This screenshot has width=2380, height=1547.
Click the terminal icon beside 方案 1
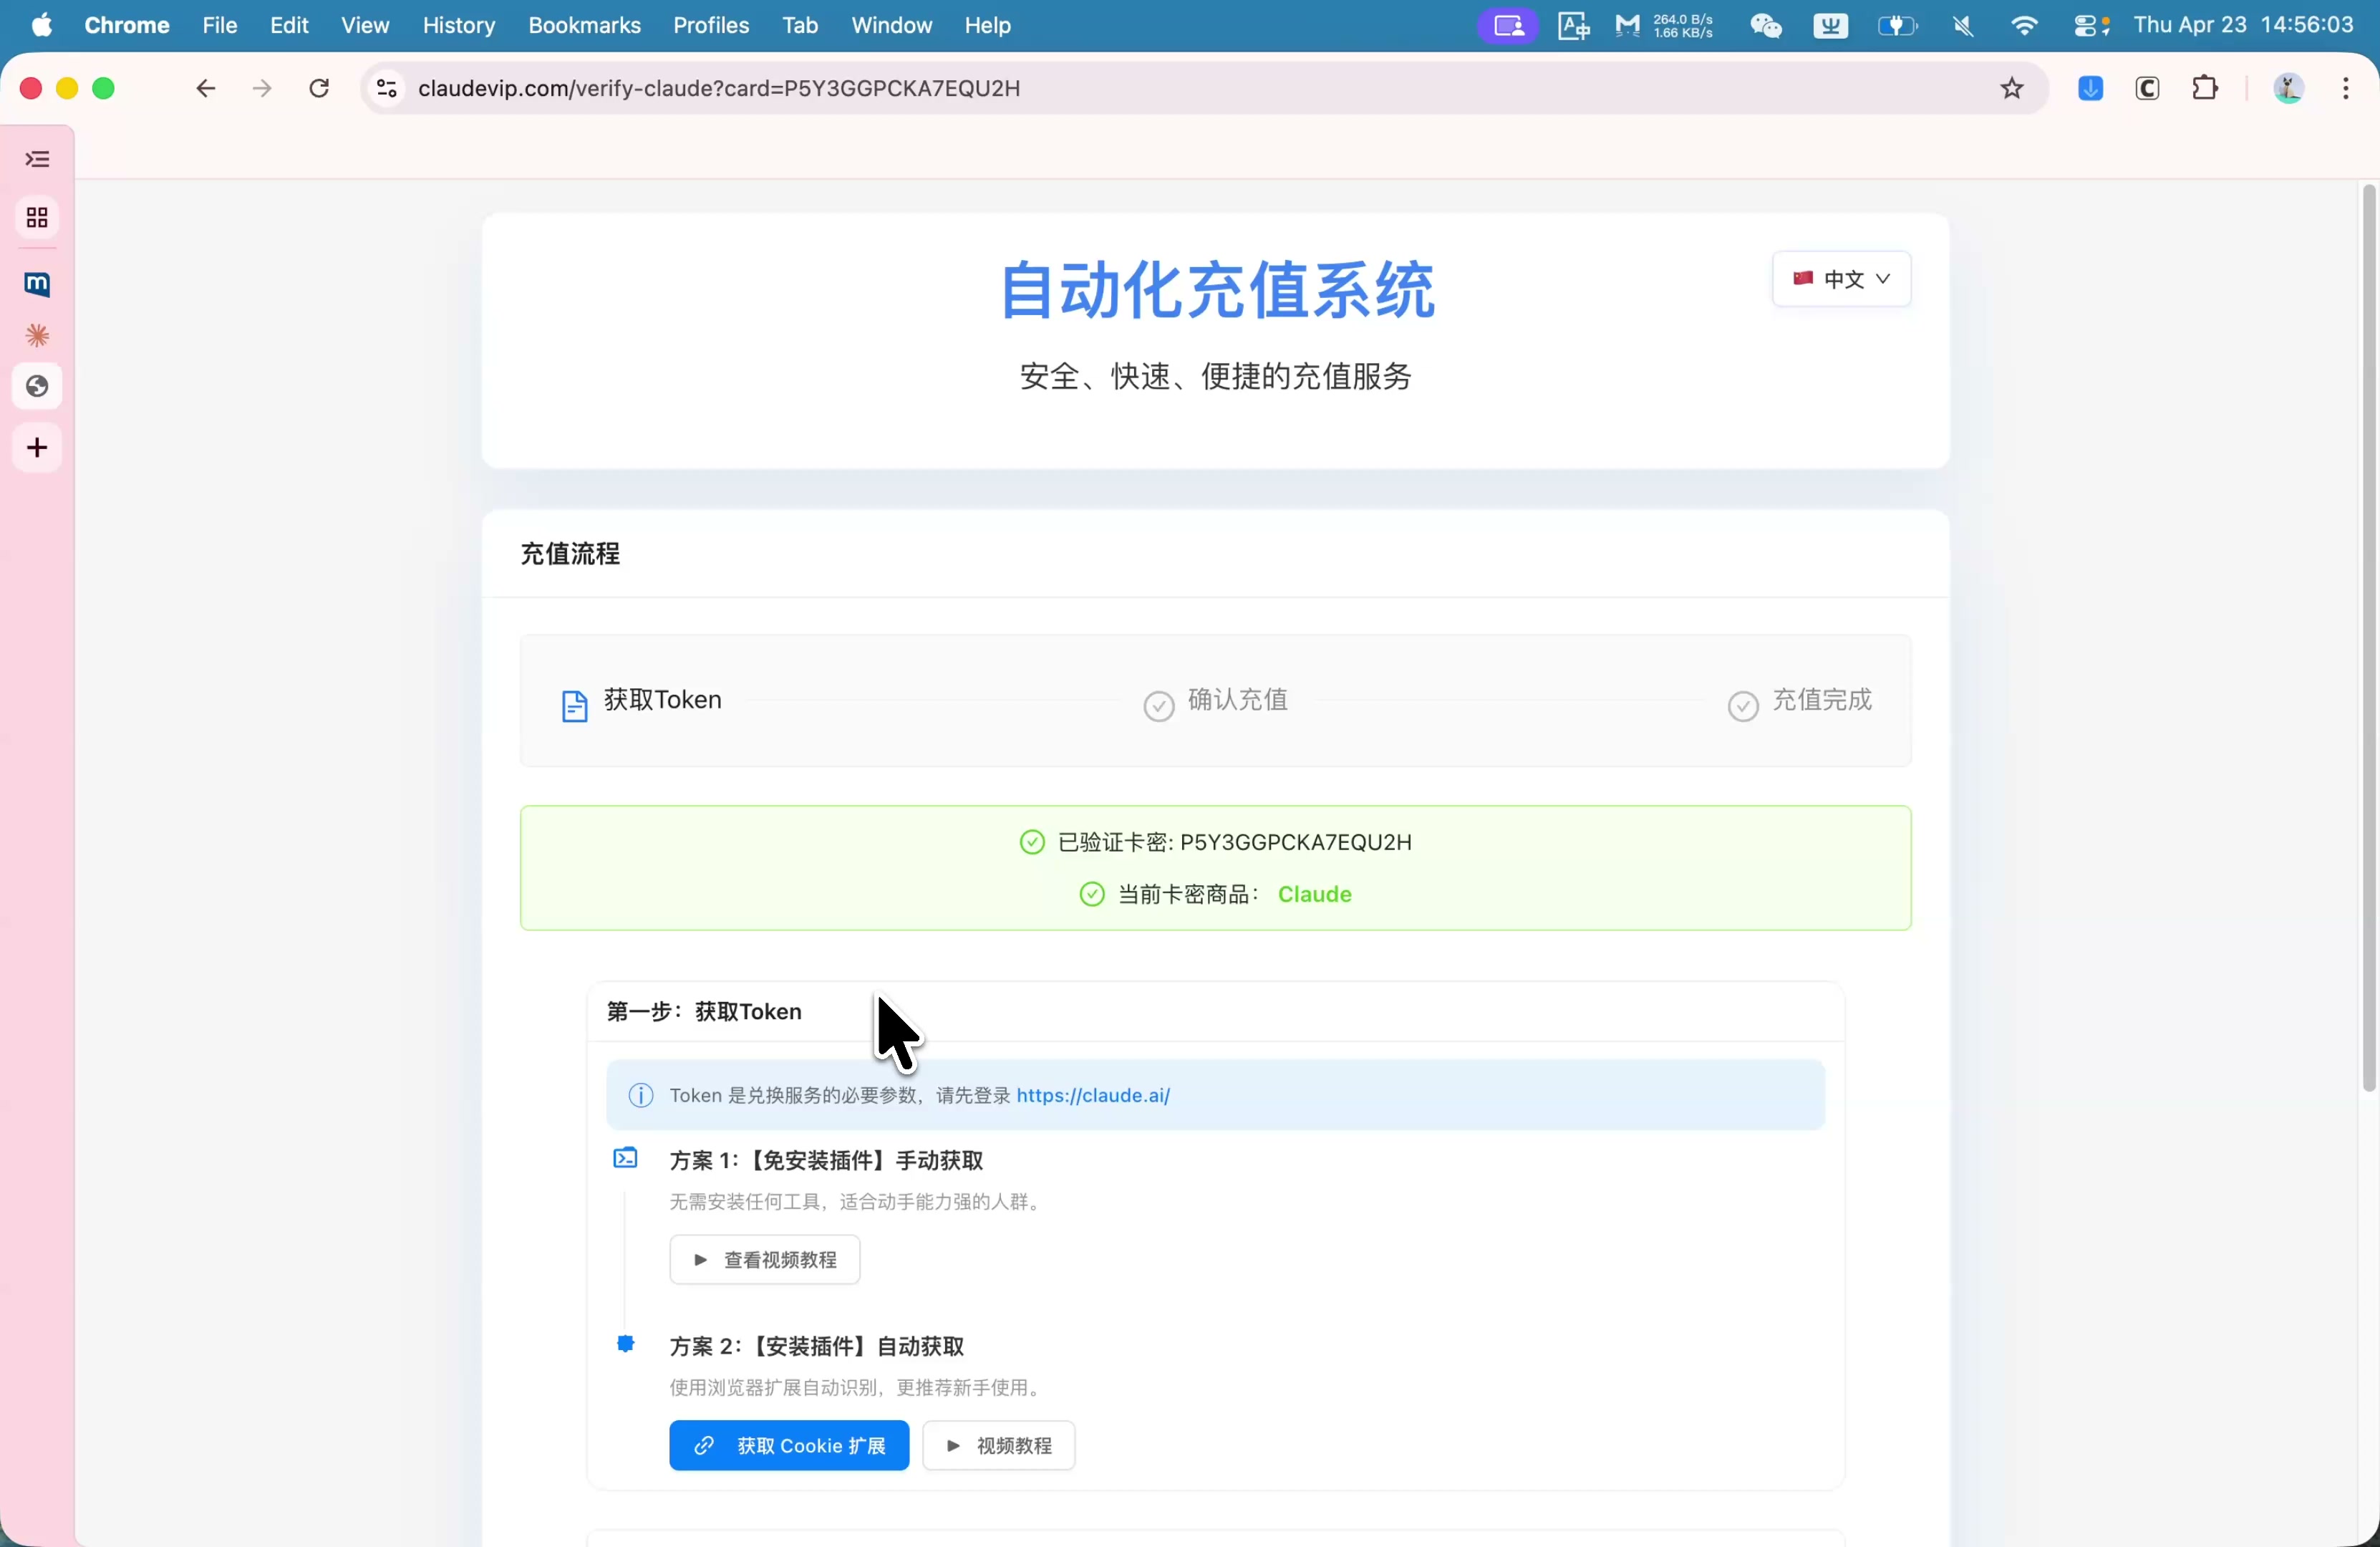tap(625, 1158)
